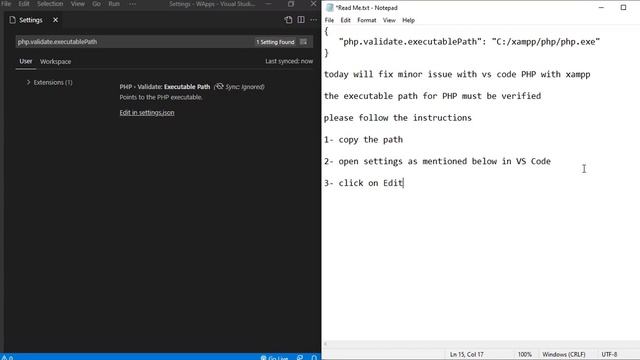The image size is (640, 360).
Task: Click the PHP Validate Executable Path setting title
Action: pyautogui.click(x=165, y=87)
